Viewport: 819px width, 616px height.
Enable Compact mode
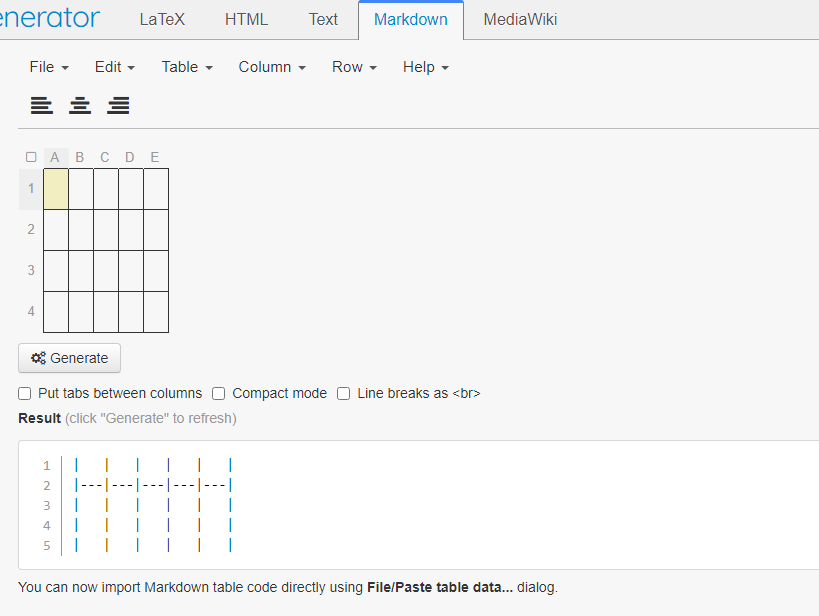click(218, 393)
